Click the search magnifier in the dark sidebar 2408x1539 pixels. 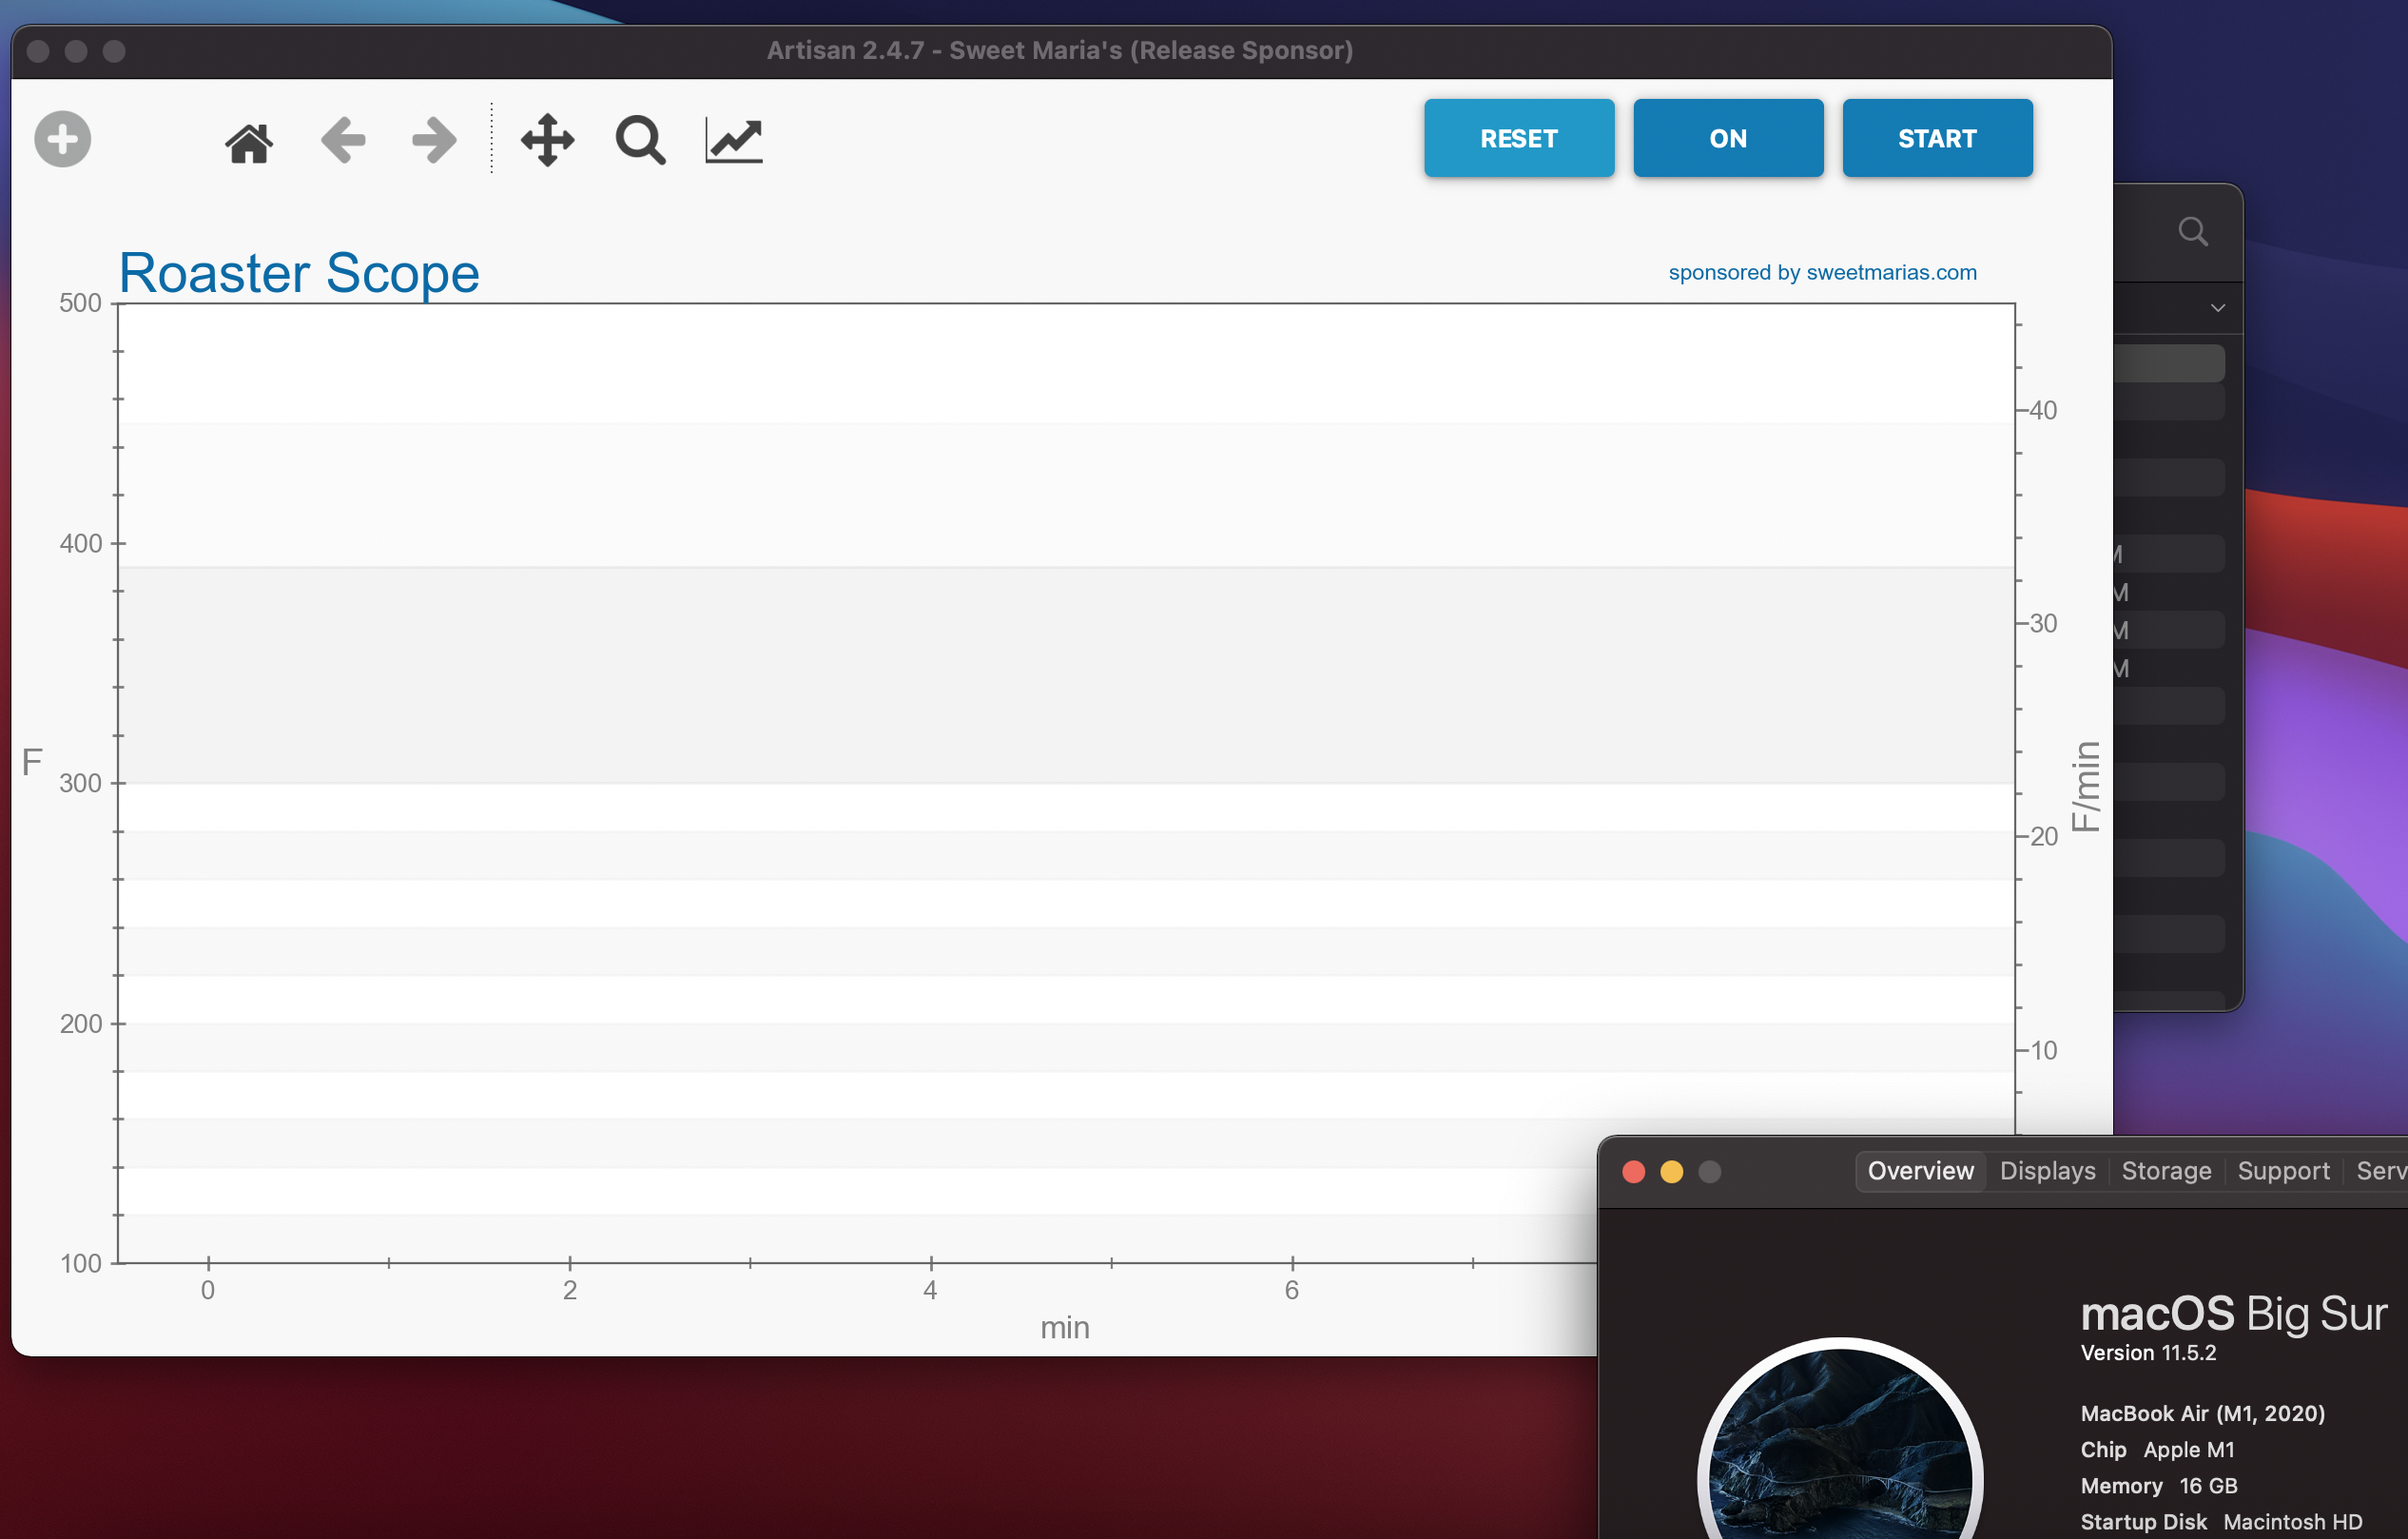point(2193,231)
